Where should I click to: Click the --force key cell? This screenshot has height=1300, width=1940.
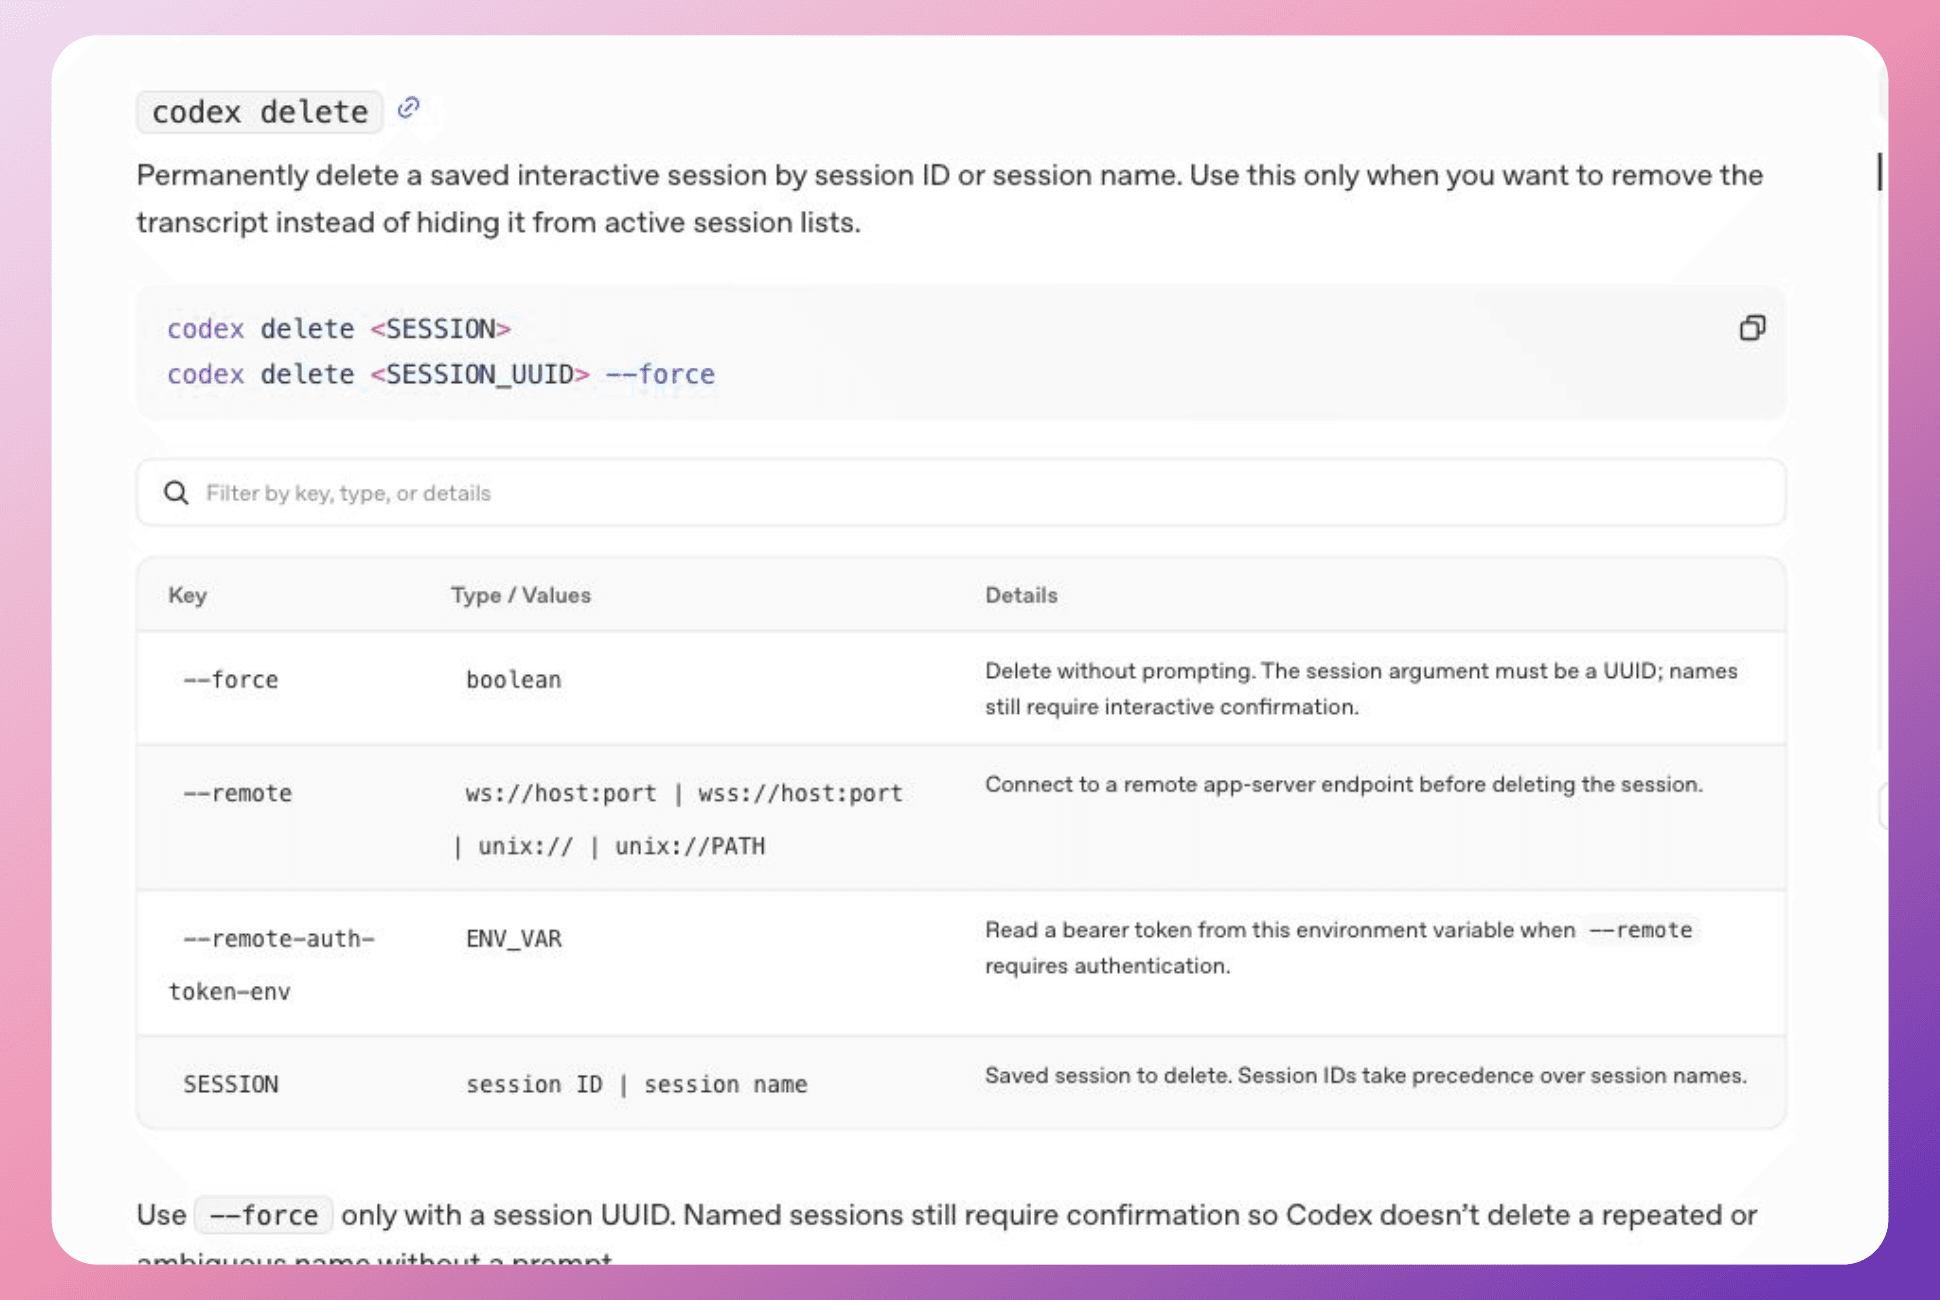coord(231,680)
